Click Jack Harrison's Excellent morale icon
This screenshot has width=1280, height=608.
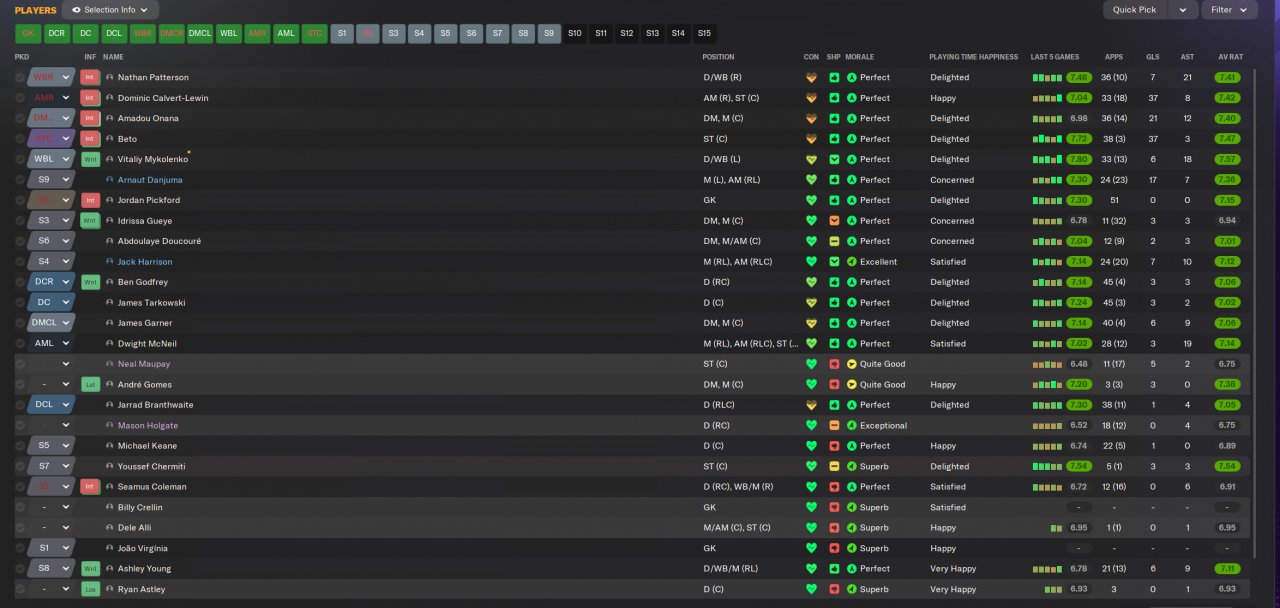pos(852,262)
